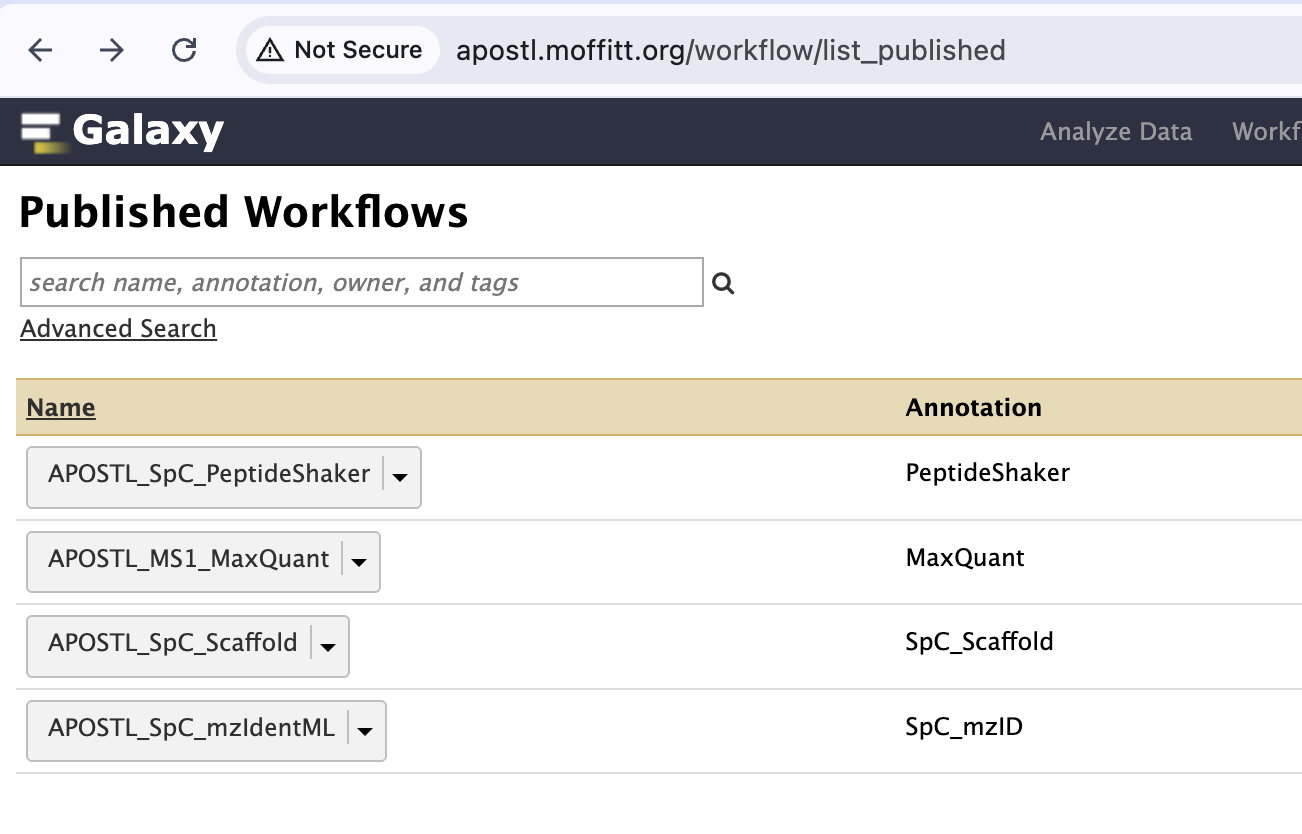The width and height of the screenshot is (1302, 834).
Task: Focus the workflow search text field
Action: [361, 283]
